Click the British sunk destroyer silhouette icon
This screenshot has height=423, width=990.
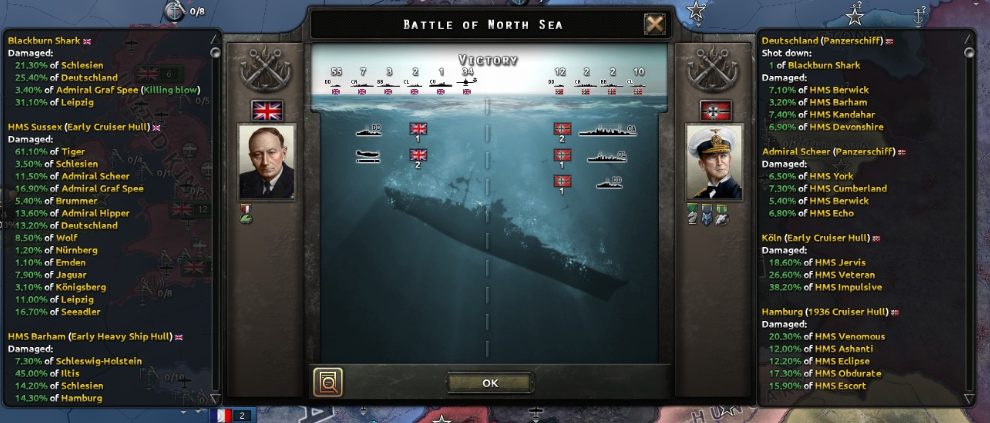(x=369, y=130)
